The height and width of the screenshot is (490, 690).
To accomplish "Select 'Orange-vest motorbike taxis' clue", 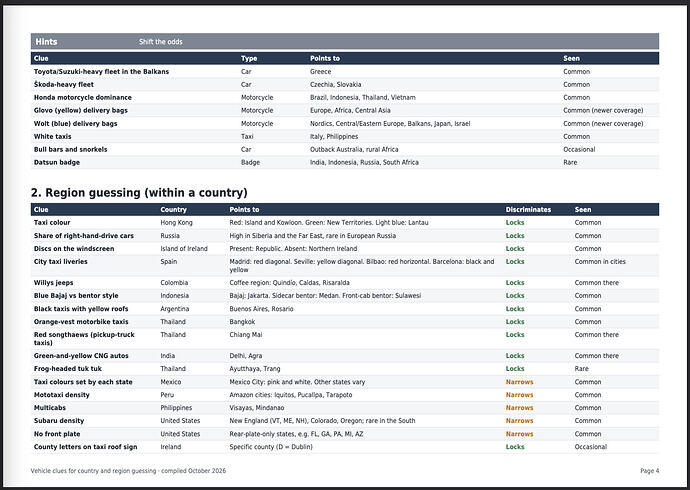I will pyautogui.click(x=81, y=322).
